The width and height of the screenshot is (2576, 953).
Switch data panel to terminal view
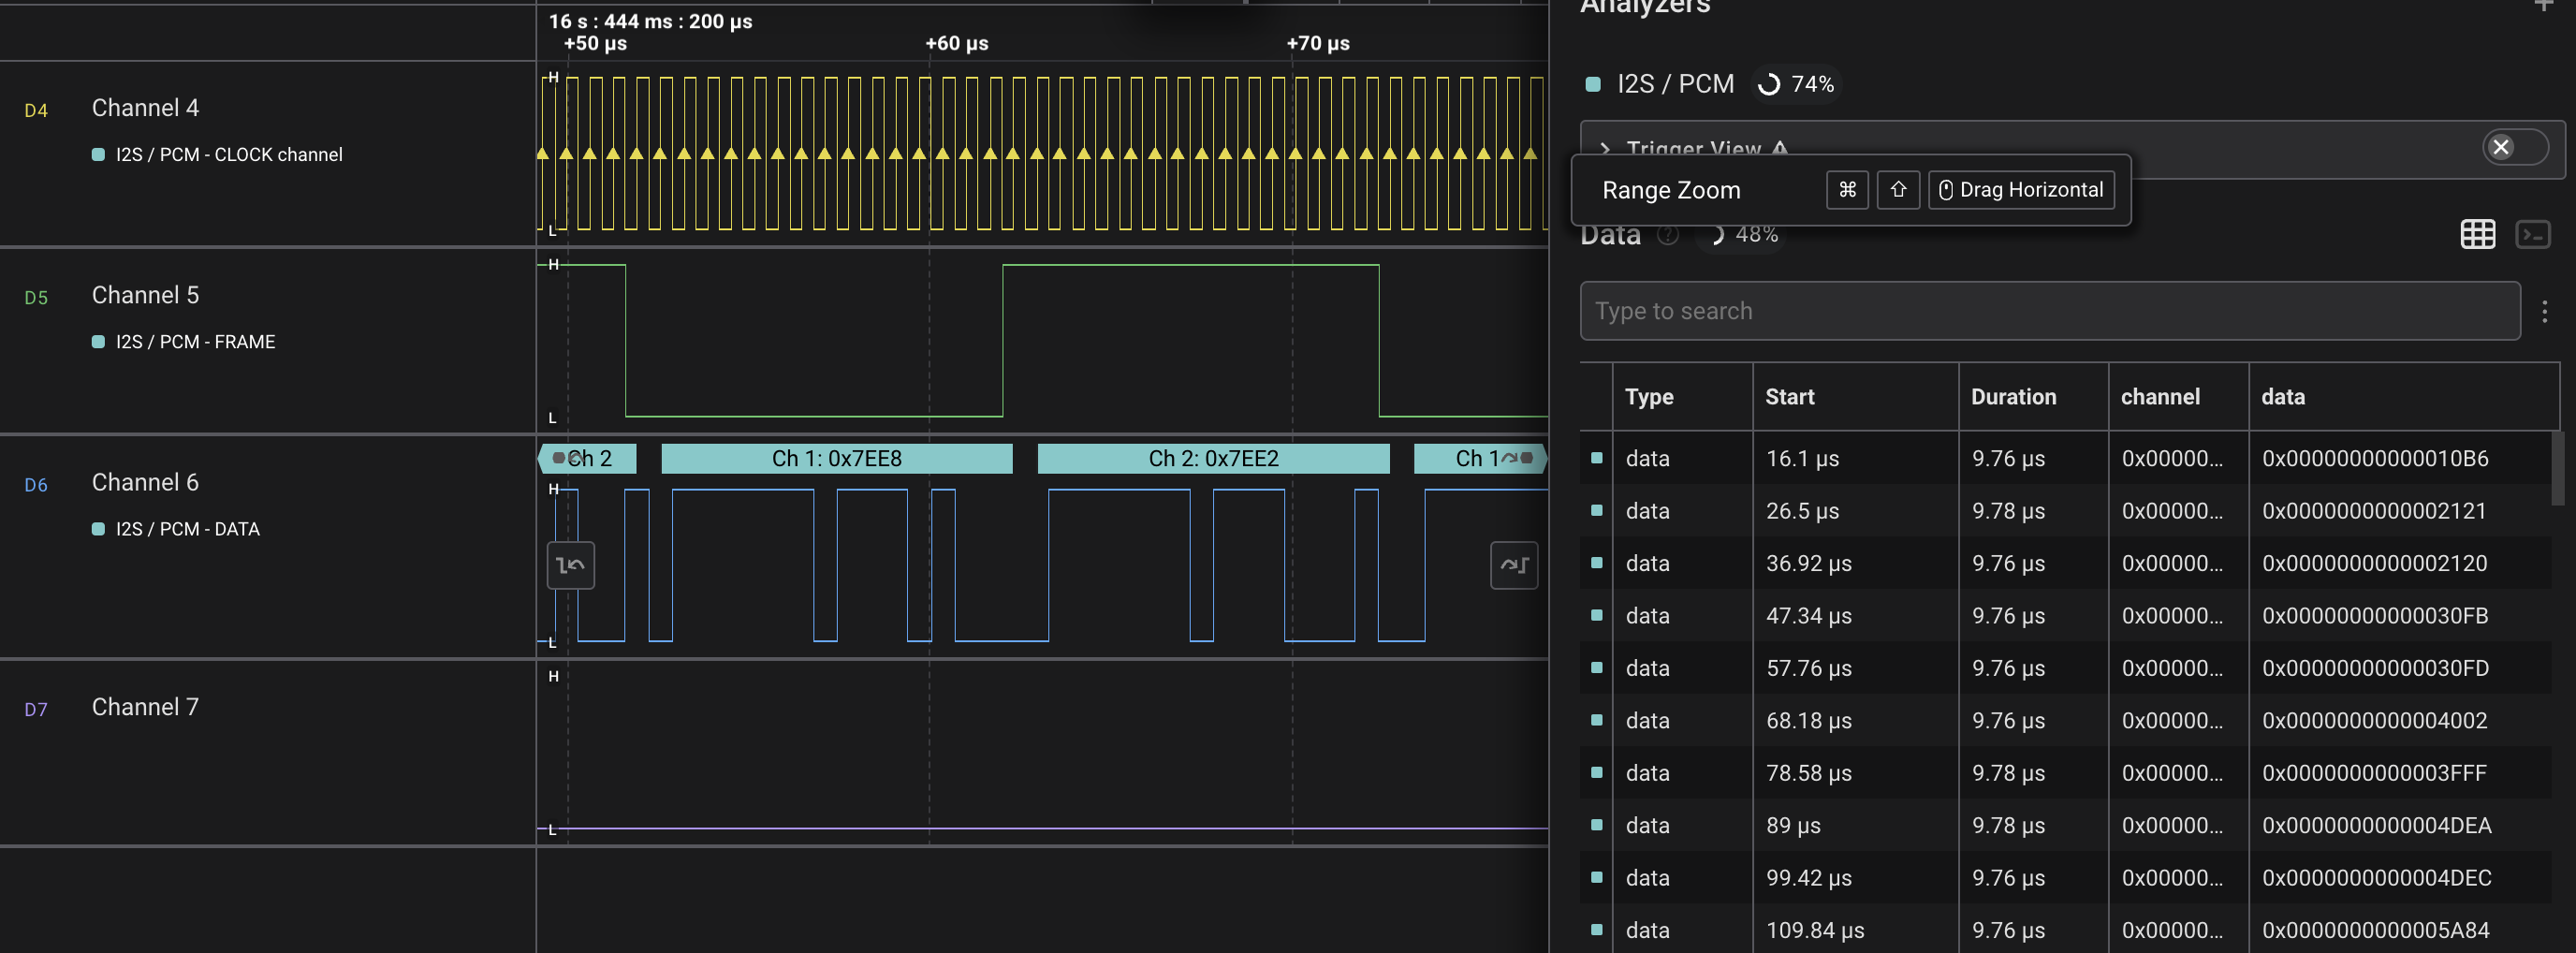click(x=2532, y=235)
